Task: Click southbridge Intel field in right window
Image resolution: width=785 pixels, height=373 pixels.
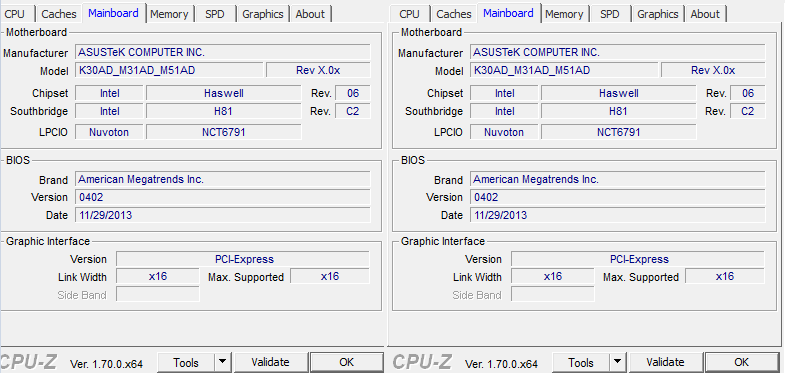Action: (x=504, y=111)
